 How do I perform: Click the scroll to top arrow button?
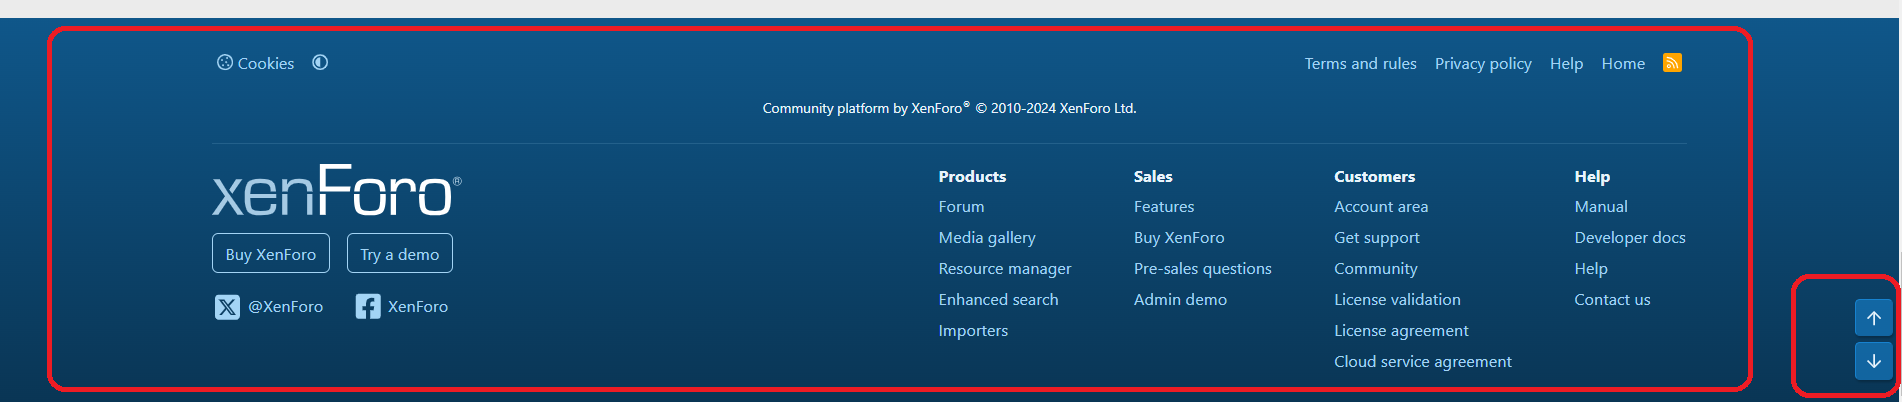1874,318
